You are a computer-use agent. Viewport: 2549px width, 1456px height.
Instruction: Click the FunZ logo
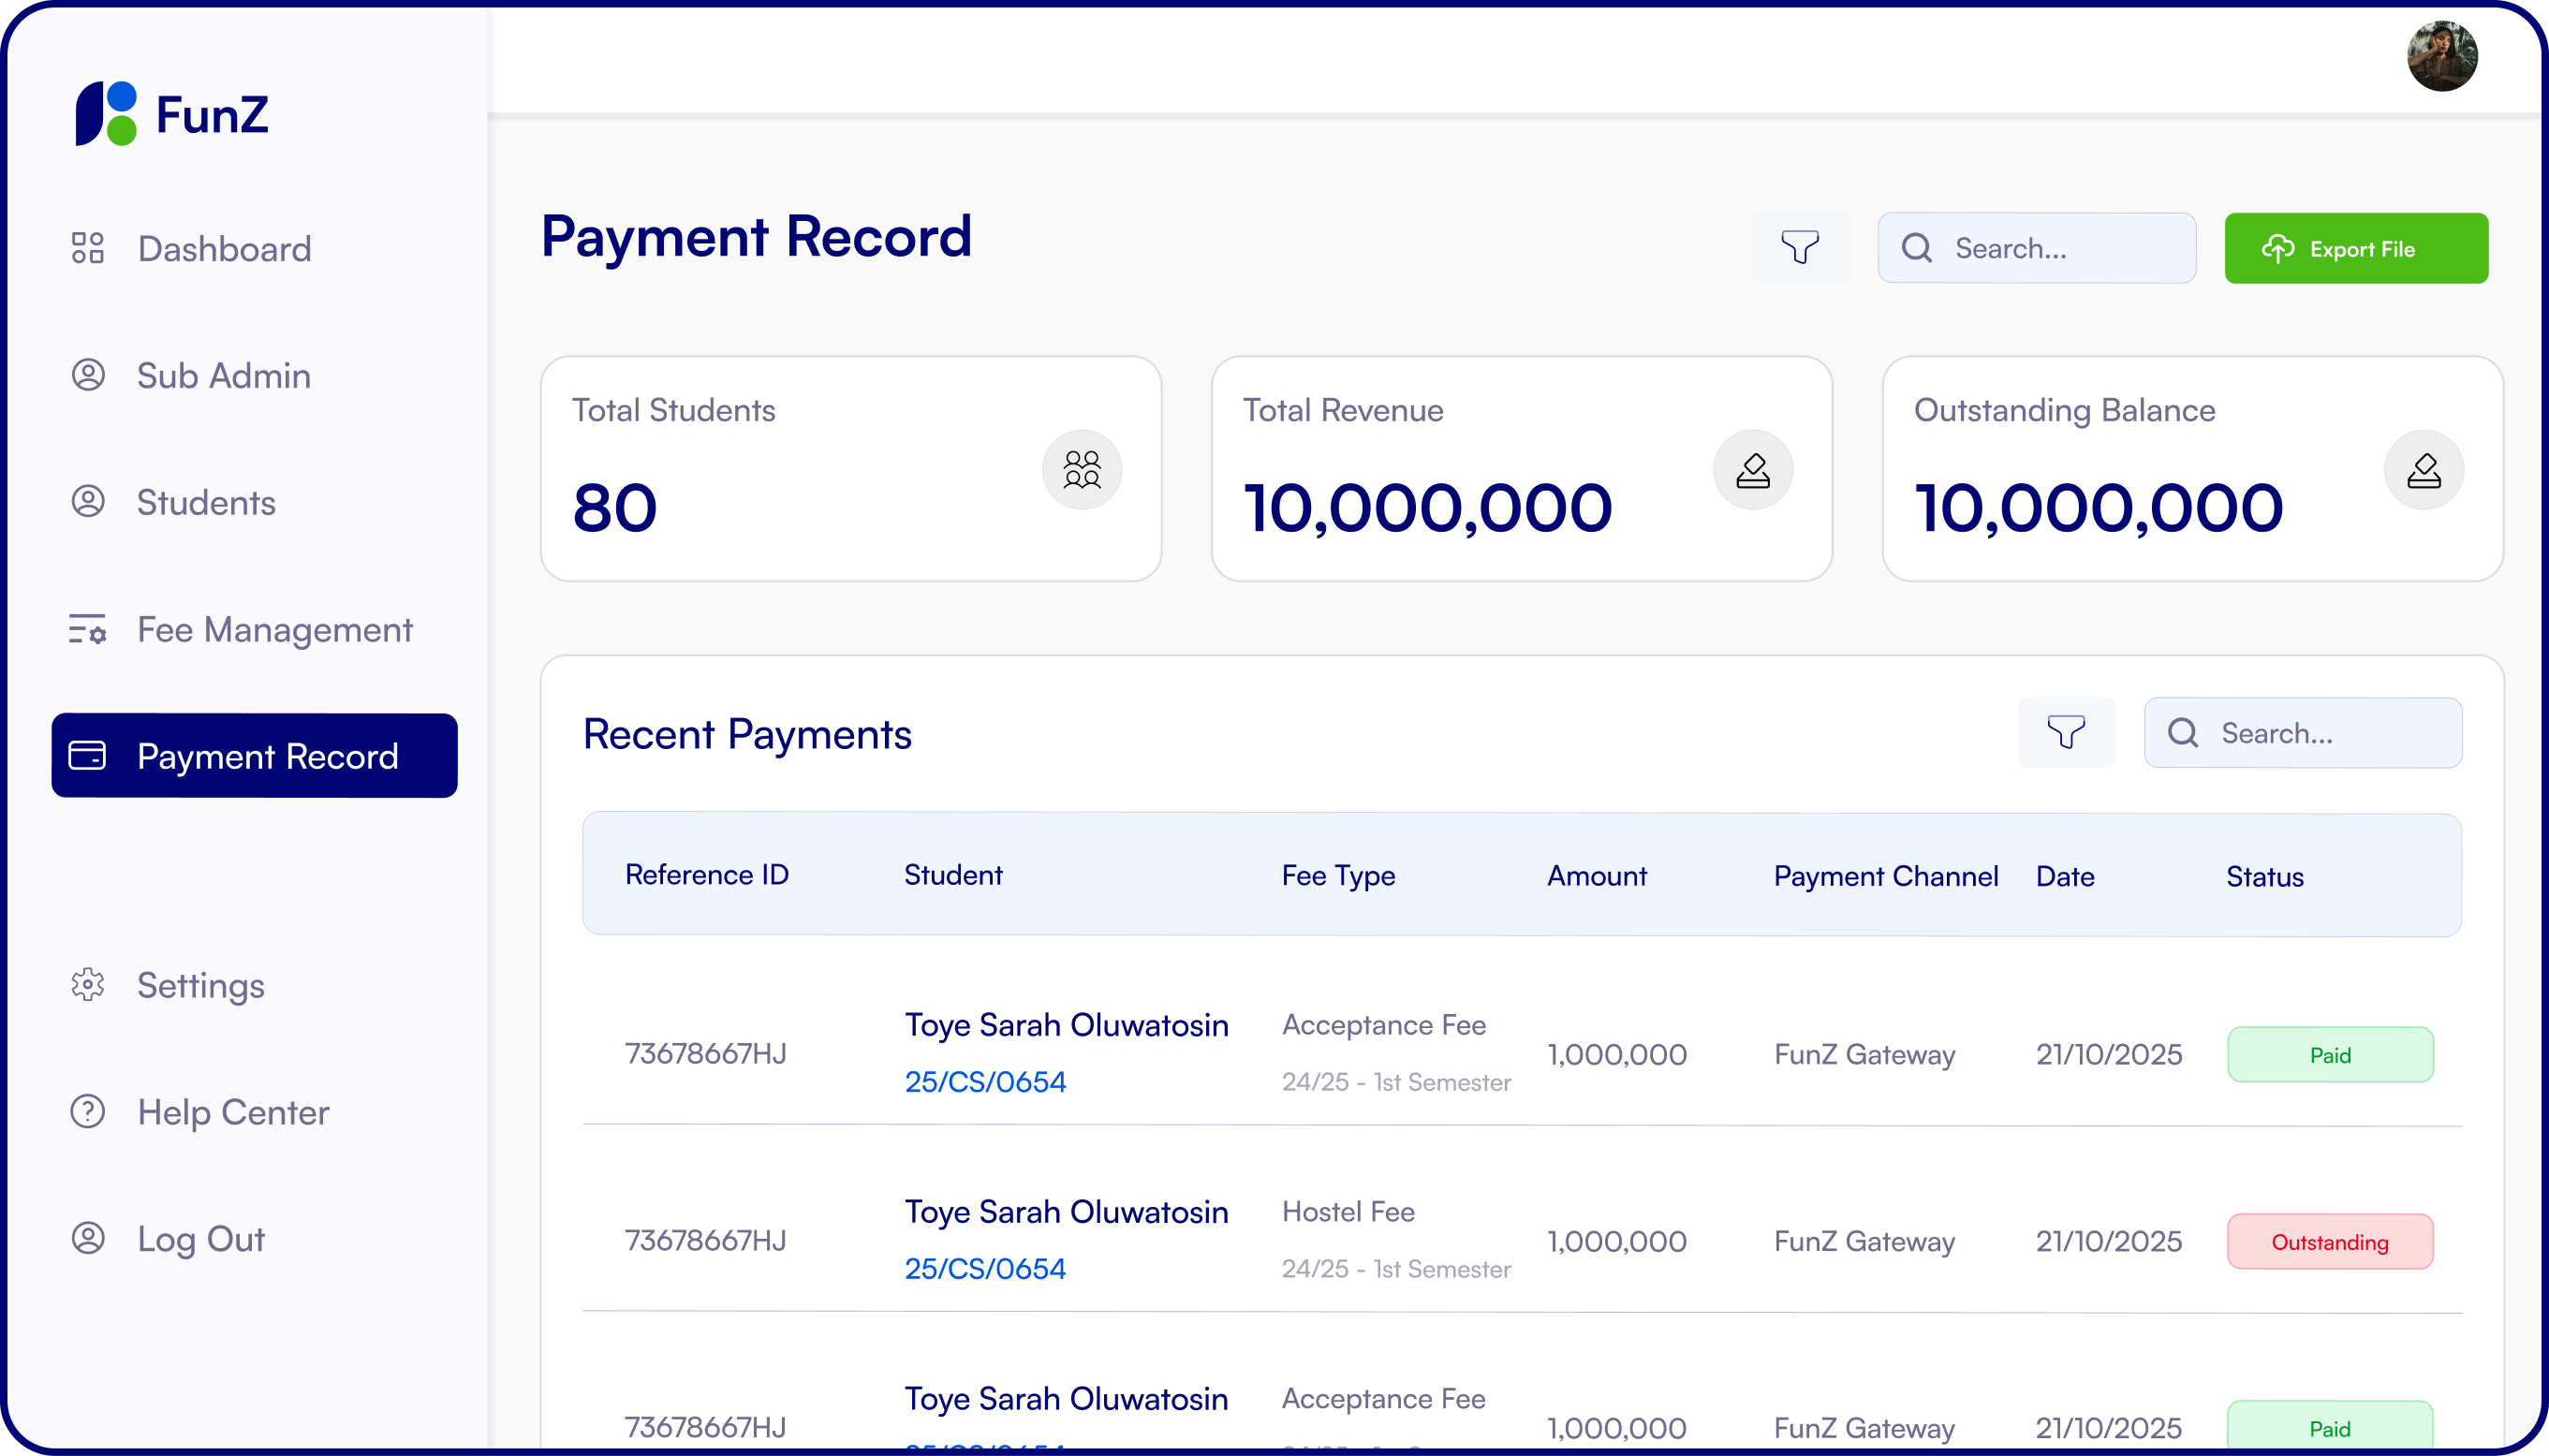[x=172, y=114]
